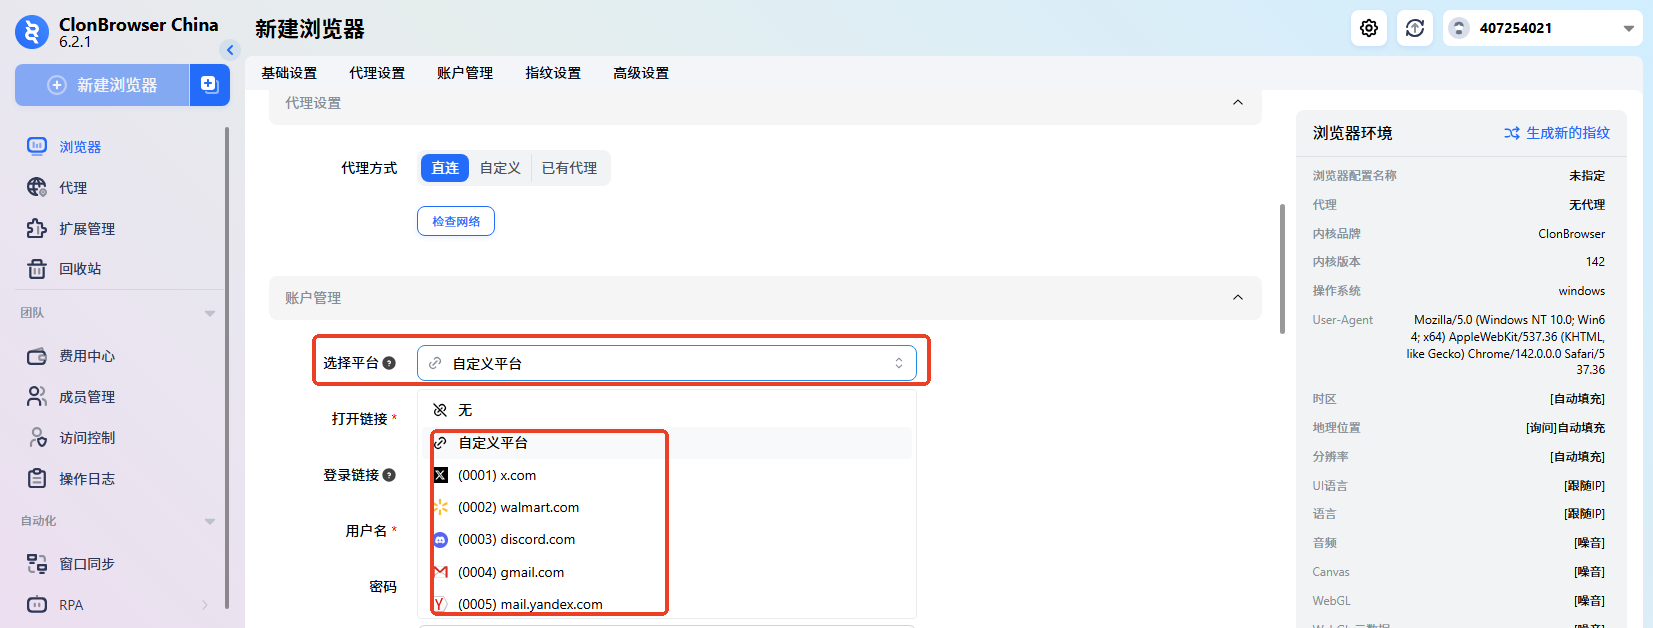Click help icon next to 选择平台
Viewport: 1653px width, 628px height.
click(x=389, y=363)
